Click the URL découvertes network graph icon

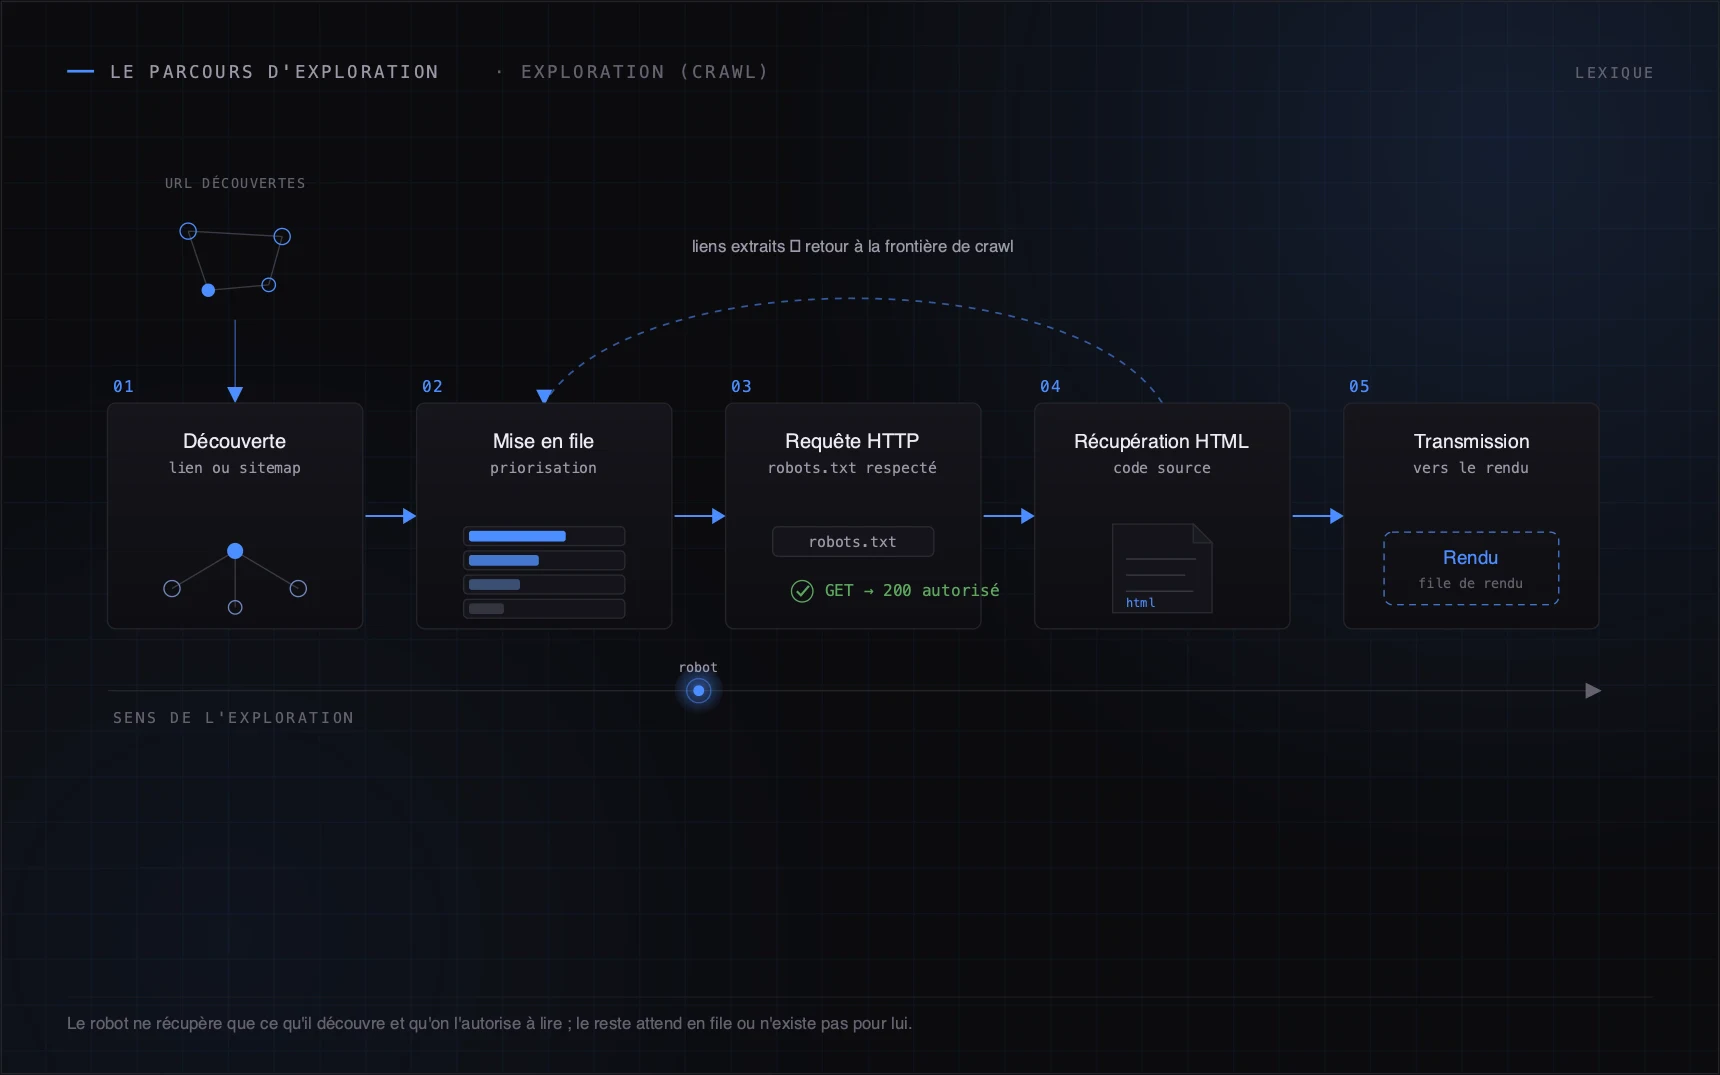pyautogui.click(x=235, y=260)
